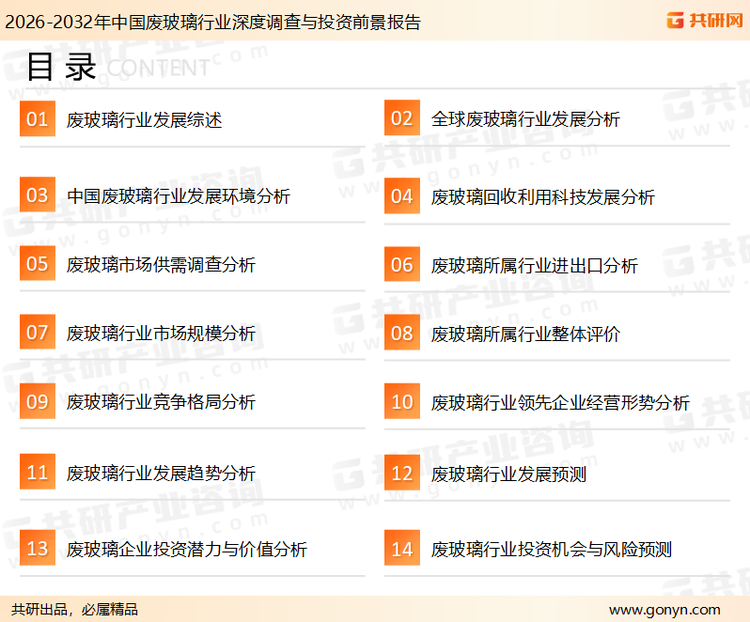The width and height of the screenshot is (750, 622).
Task: Click the orange 09 number badge
Action: (37, 401)
